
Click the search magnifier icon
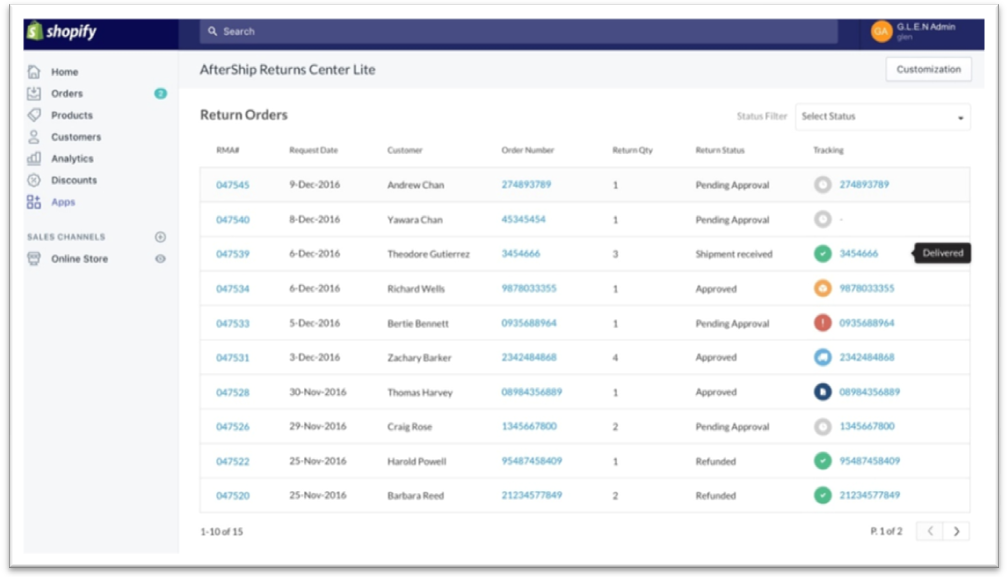[x=213, y=31]
